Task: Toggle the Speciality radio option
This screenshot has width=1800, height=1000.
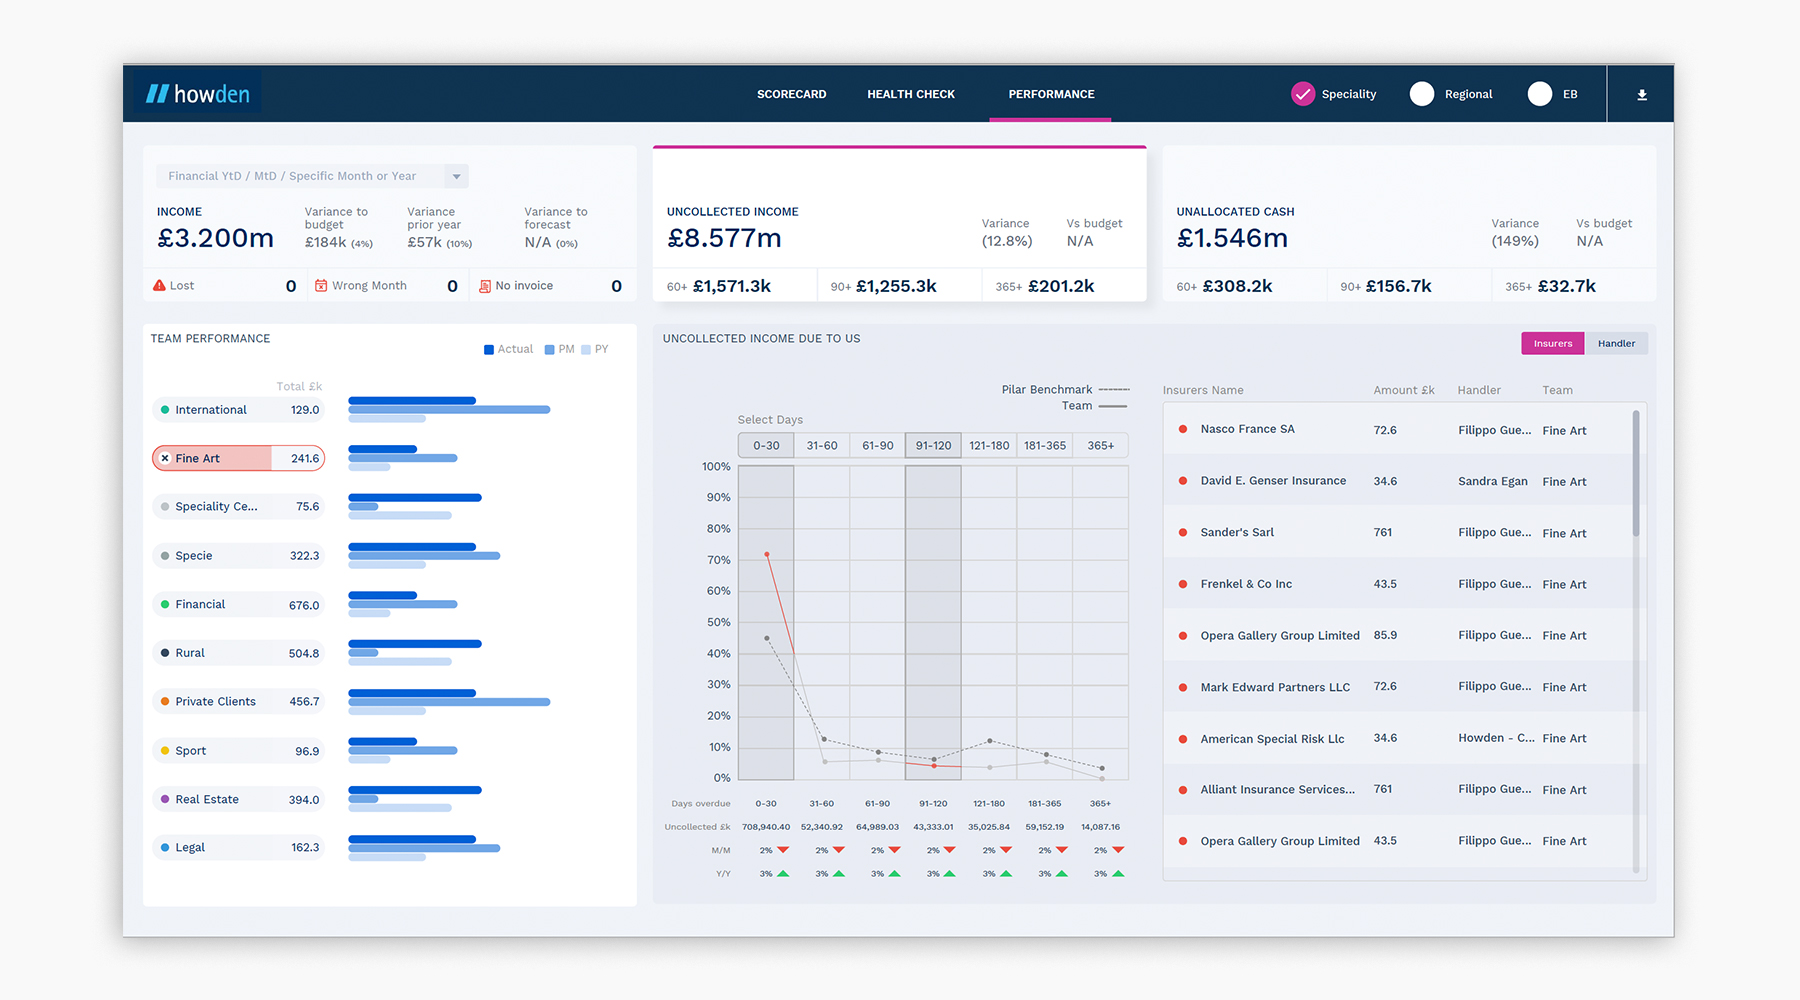Action: (1302, 94)
